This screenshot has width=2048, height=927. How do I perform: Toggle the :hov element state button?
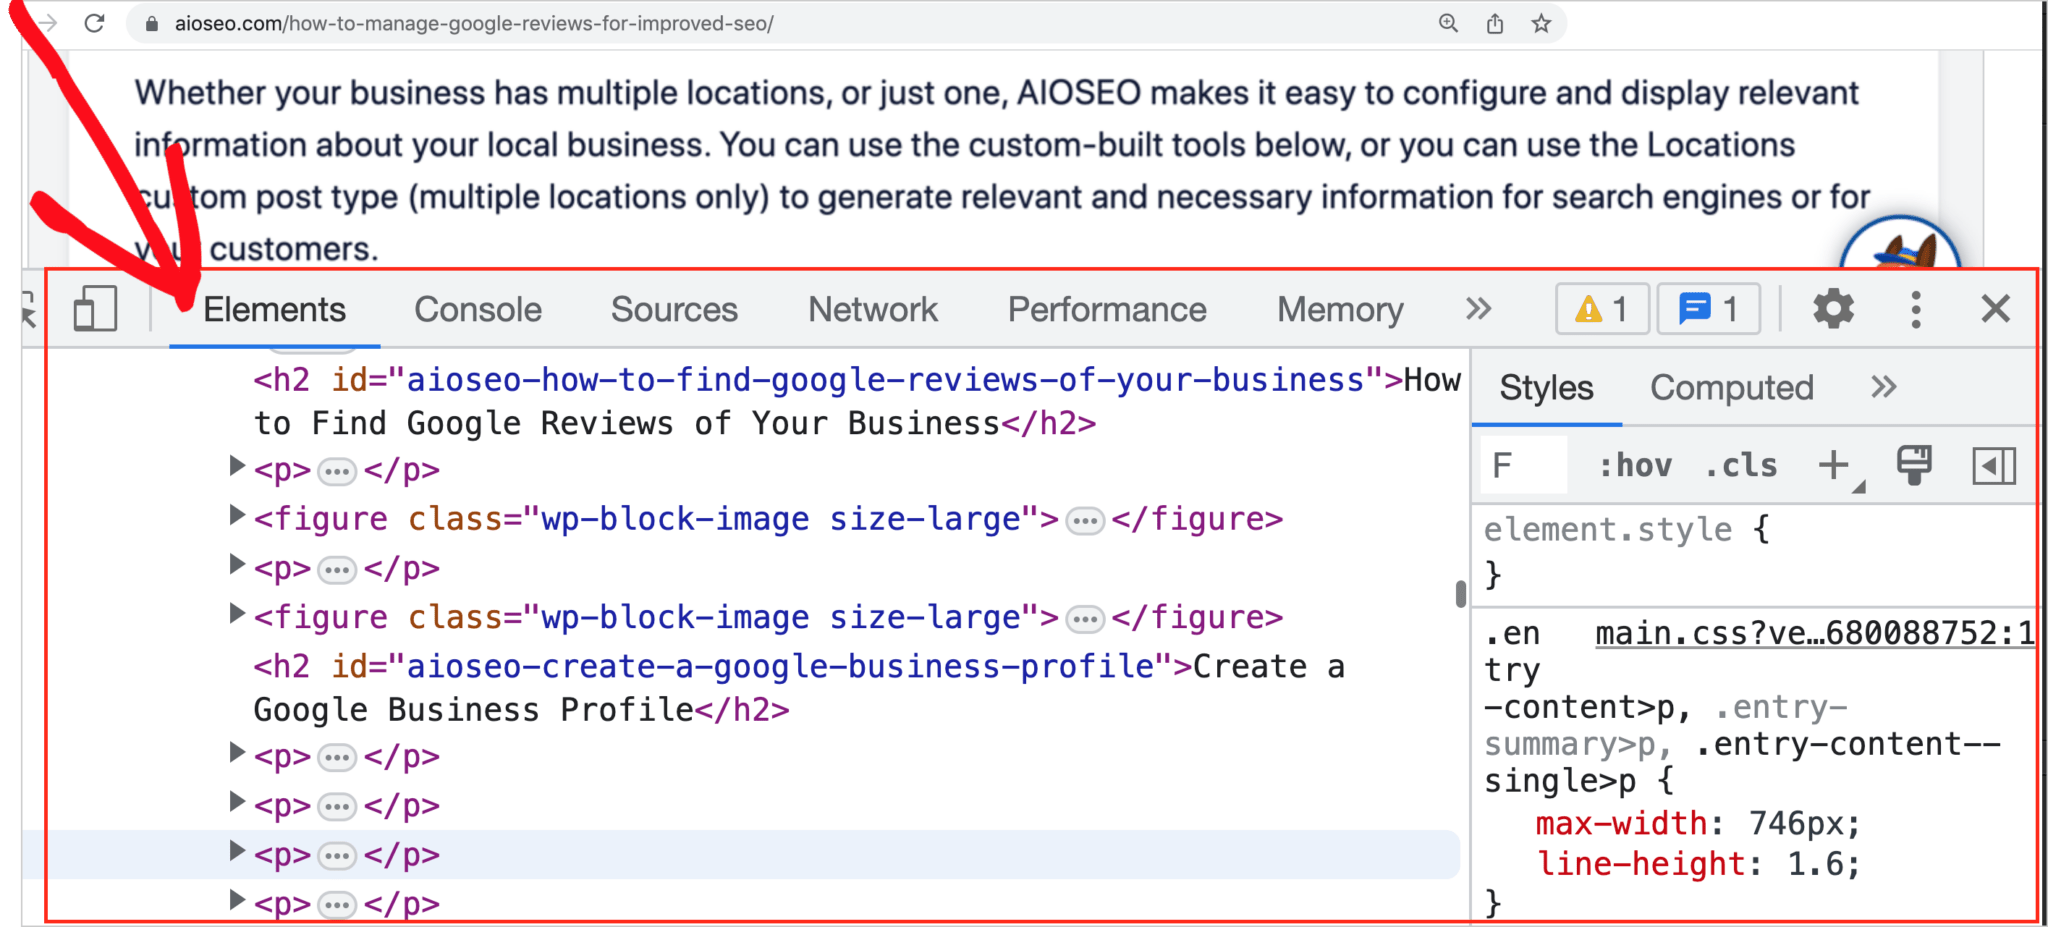point(1635,465)
